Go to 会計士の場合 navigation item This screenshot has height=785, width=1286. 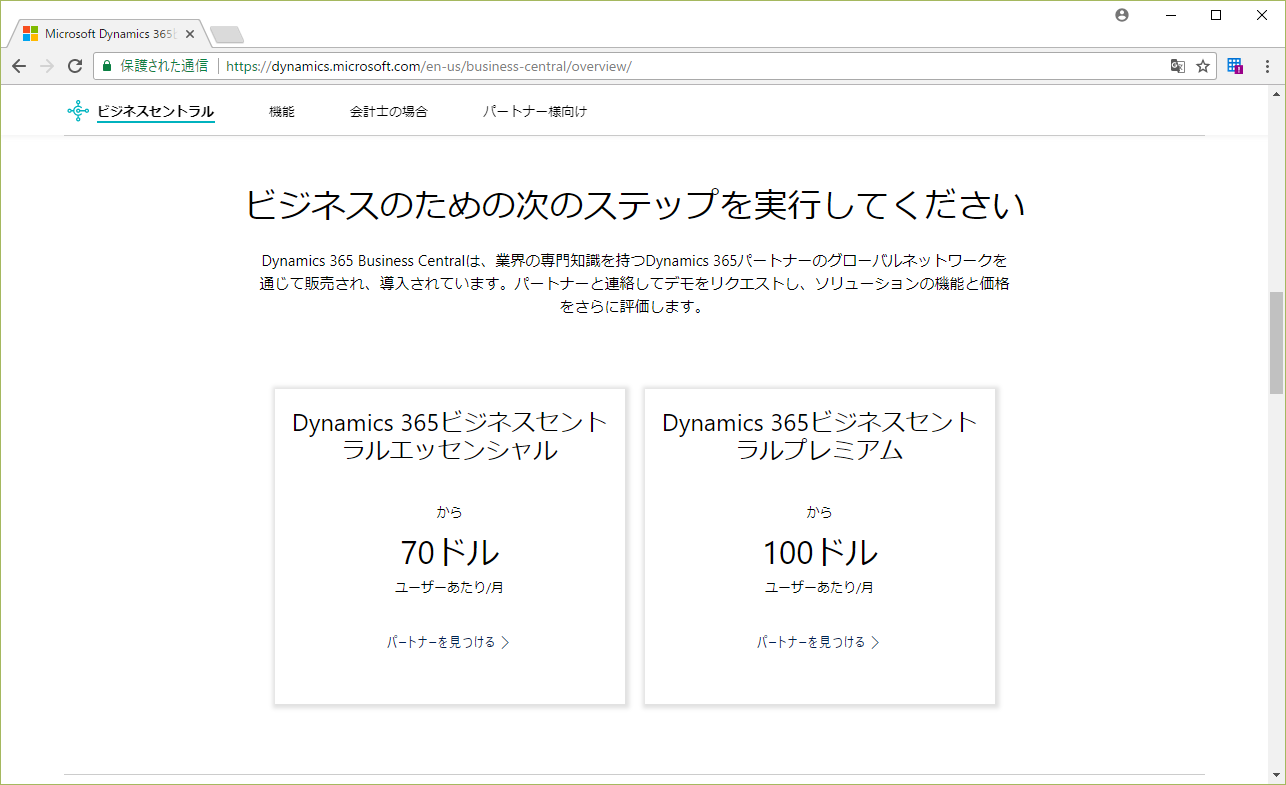coord(389,112)
